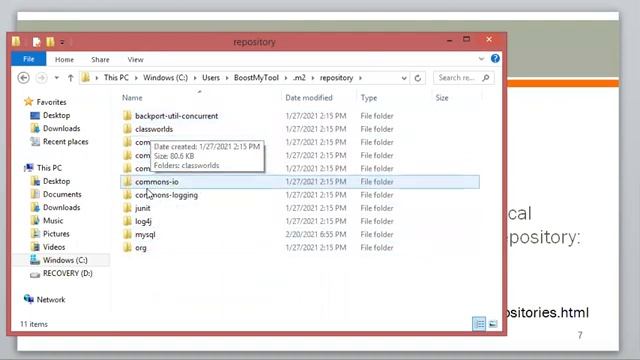Select the log4j folder
This screenshot has height=360, width=640.
pyautogui.click(x=143, y=221)
